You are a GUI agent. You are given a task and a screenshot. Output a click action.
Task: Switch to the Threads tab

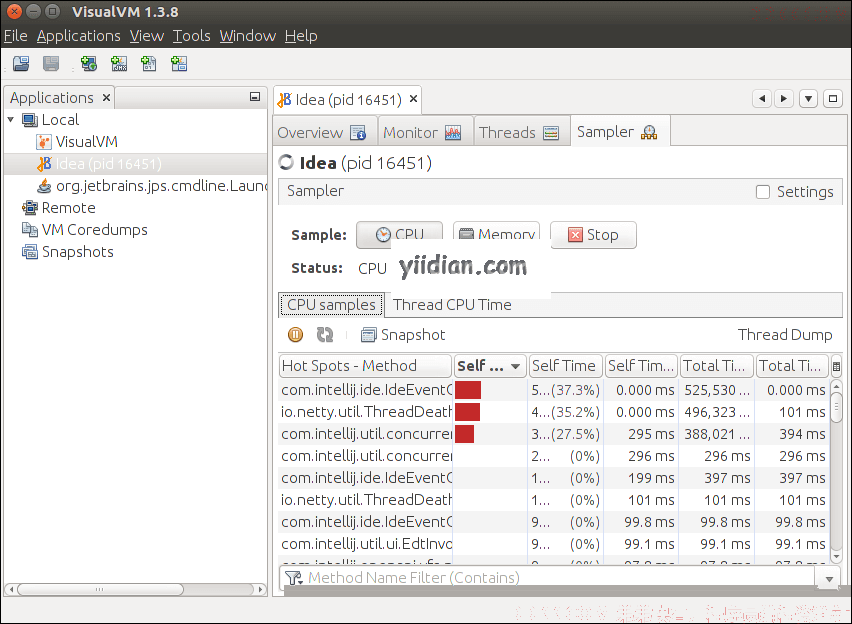click(x=522, y=132)
